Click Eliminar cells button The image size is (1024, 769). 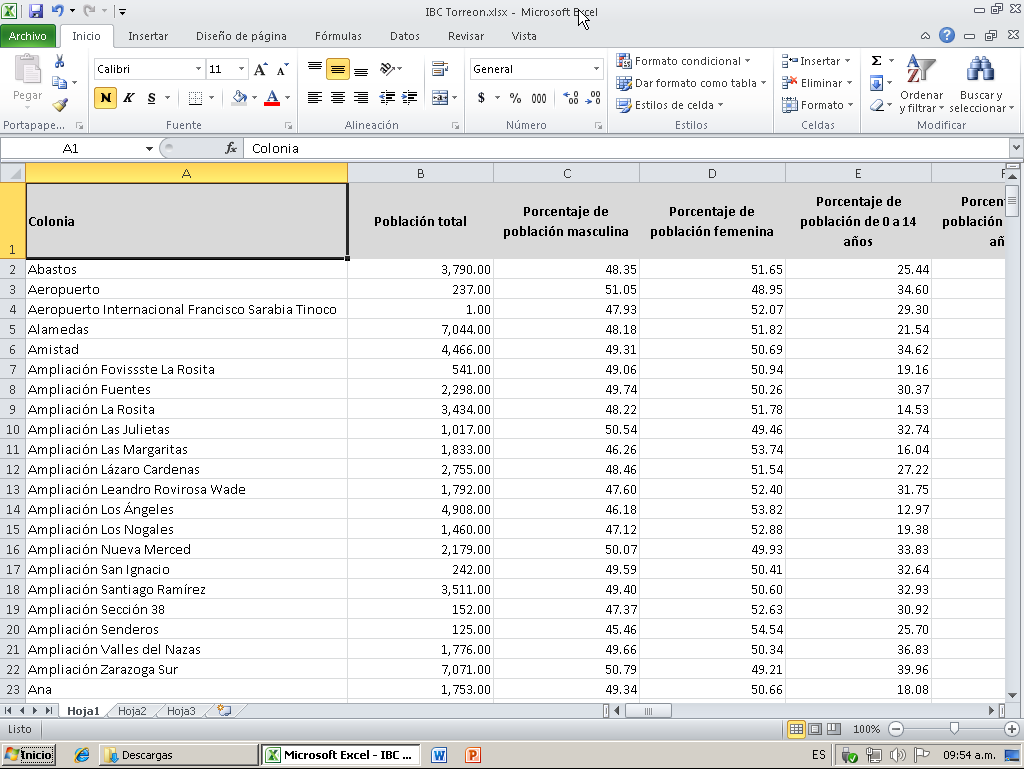click(818, 83)
